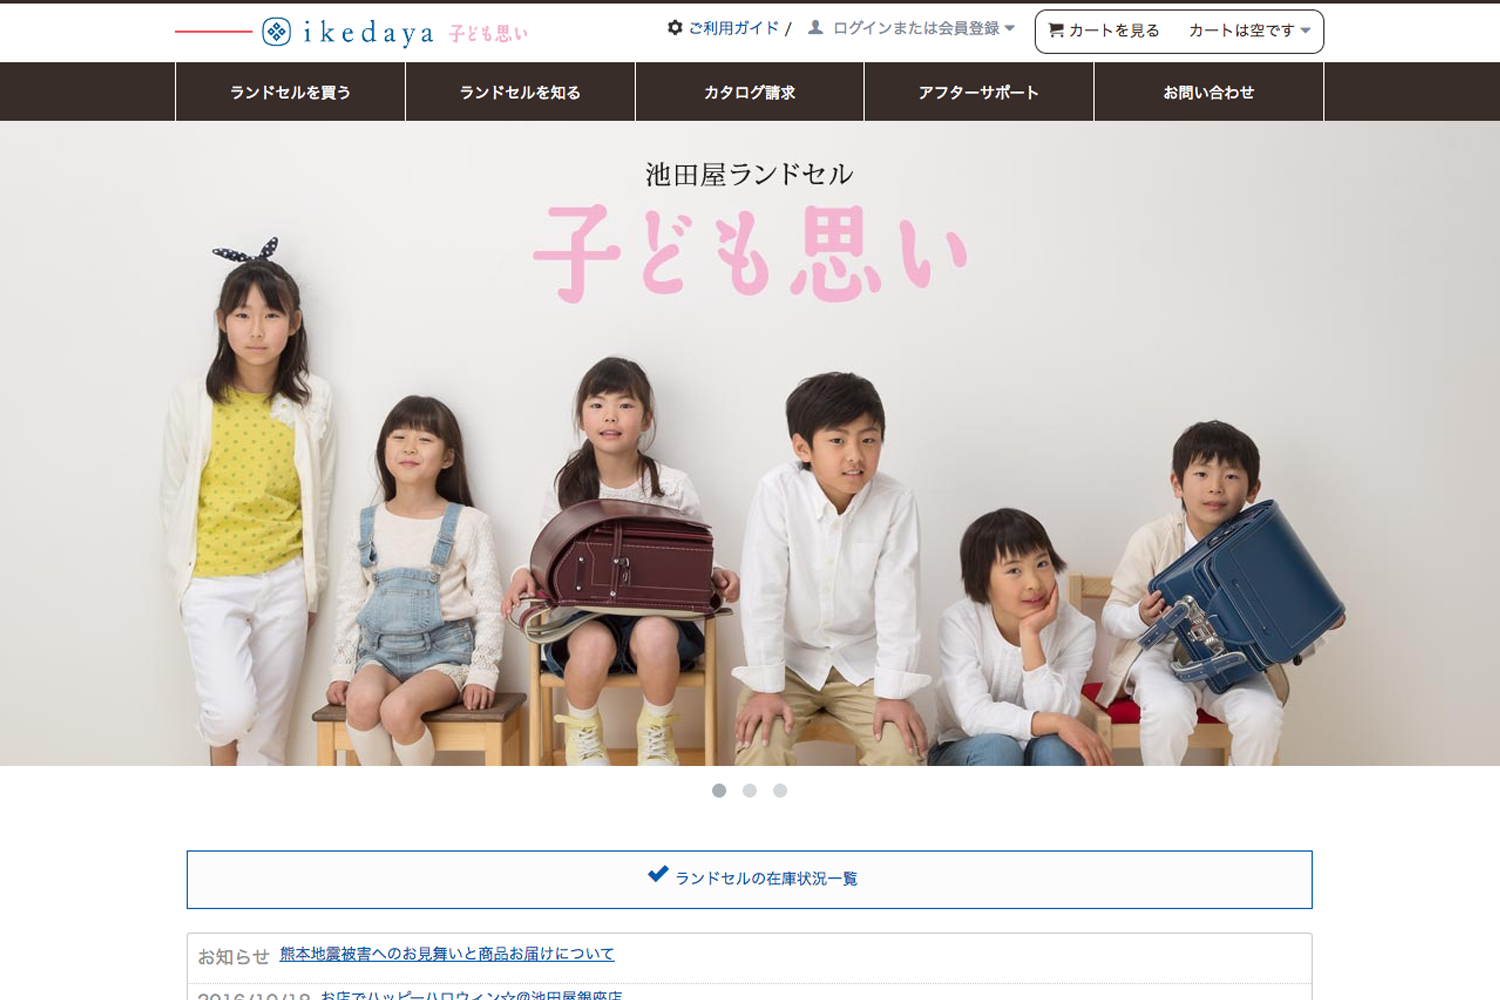Viewport: 1500px width, 1000px height.
Task: Click the blue checkmark icon for stock status
Action: pyautogui.click(x=658, y=874)
